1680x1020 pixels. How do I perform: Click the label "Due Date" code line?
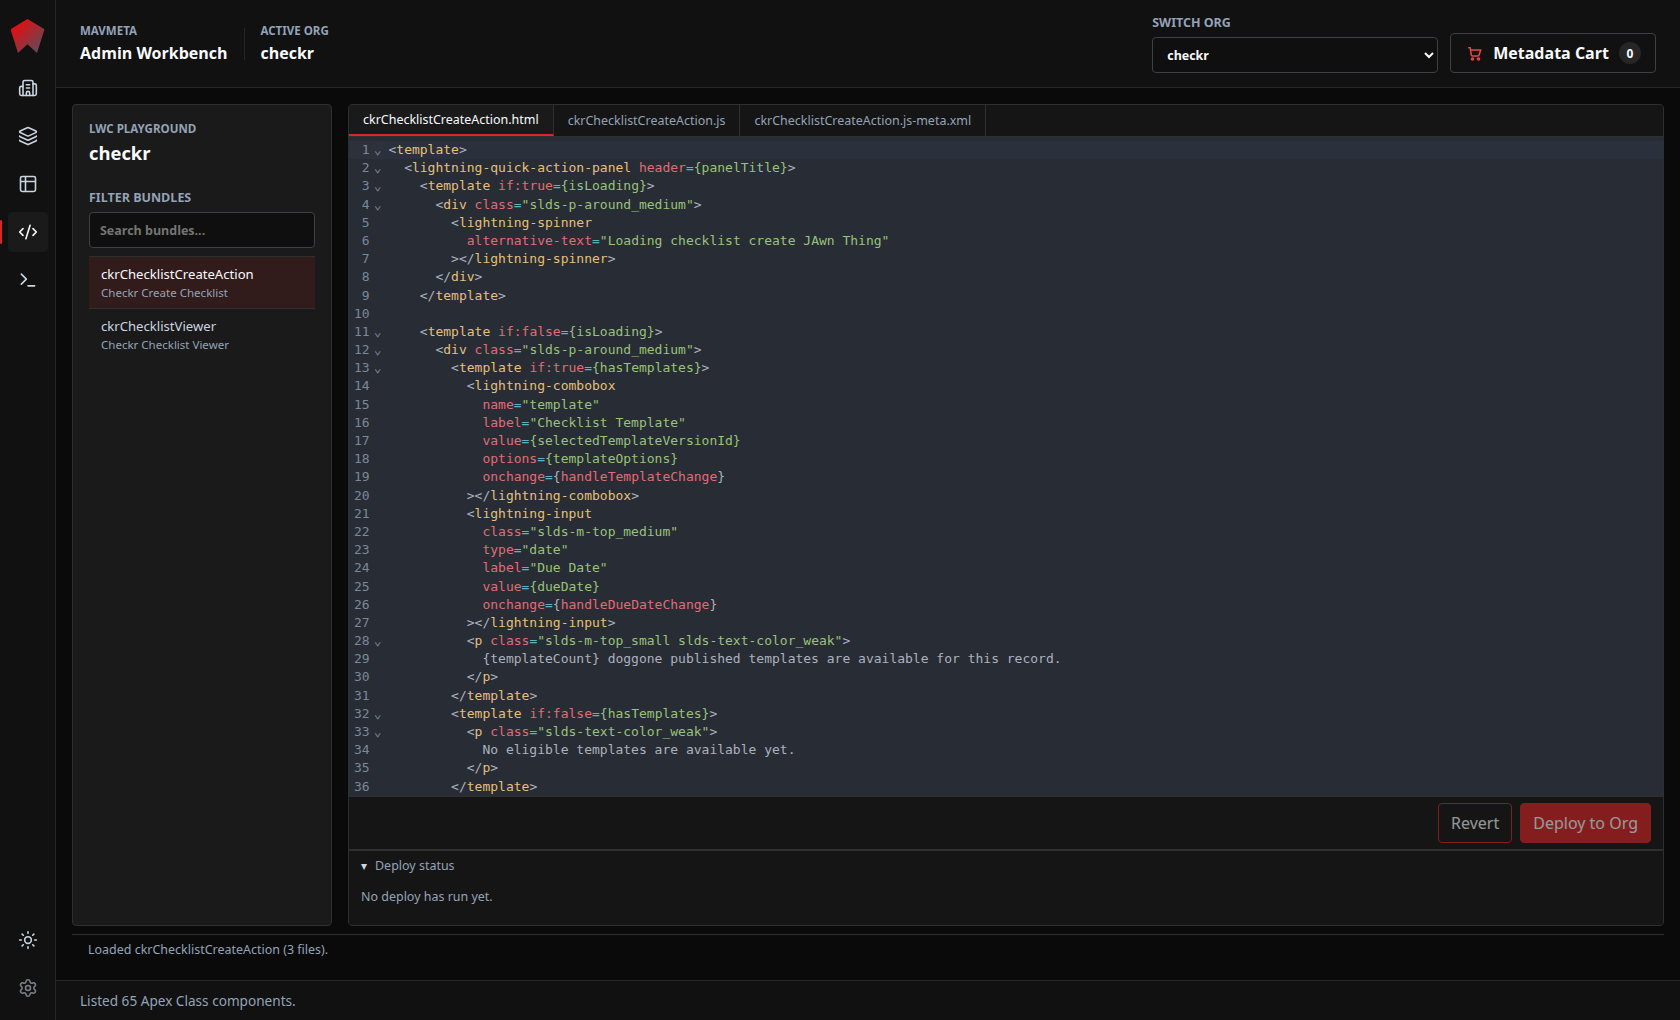click(544, 568)
